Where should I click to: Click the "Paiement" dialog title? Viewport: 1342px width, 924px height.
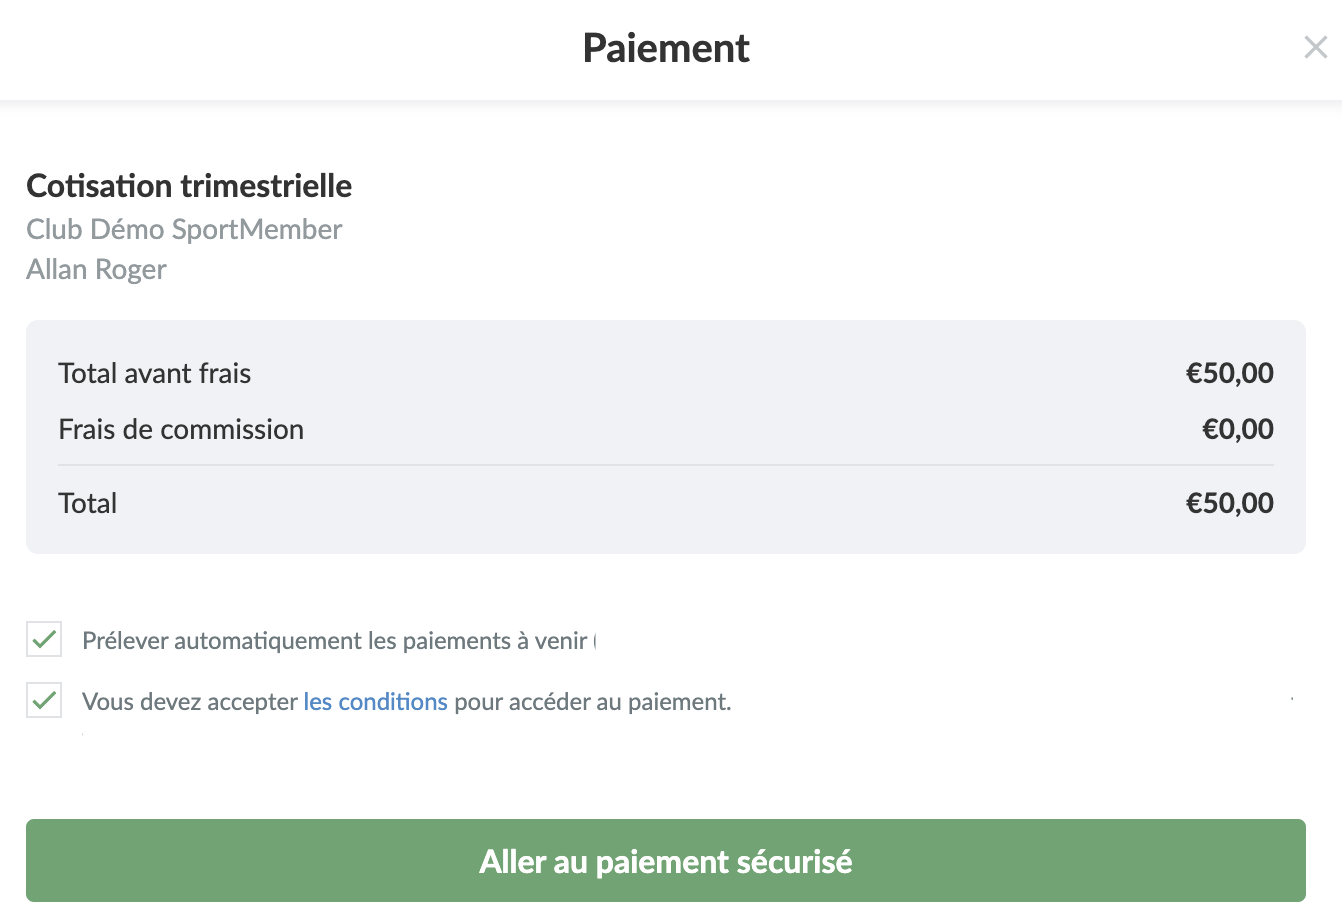pyautogui.click(x=666, y=48)
